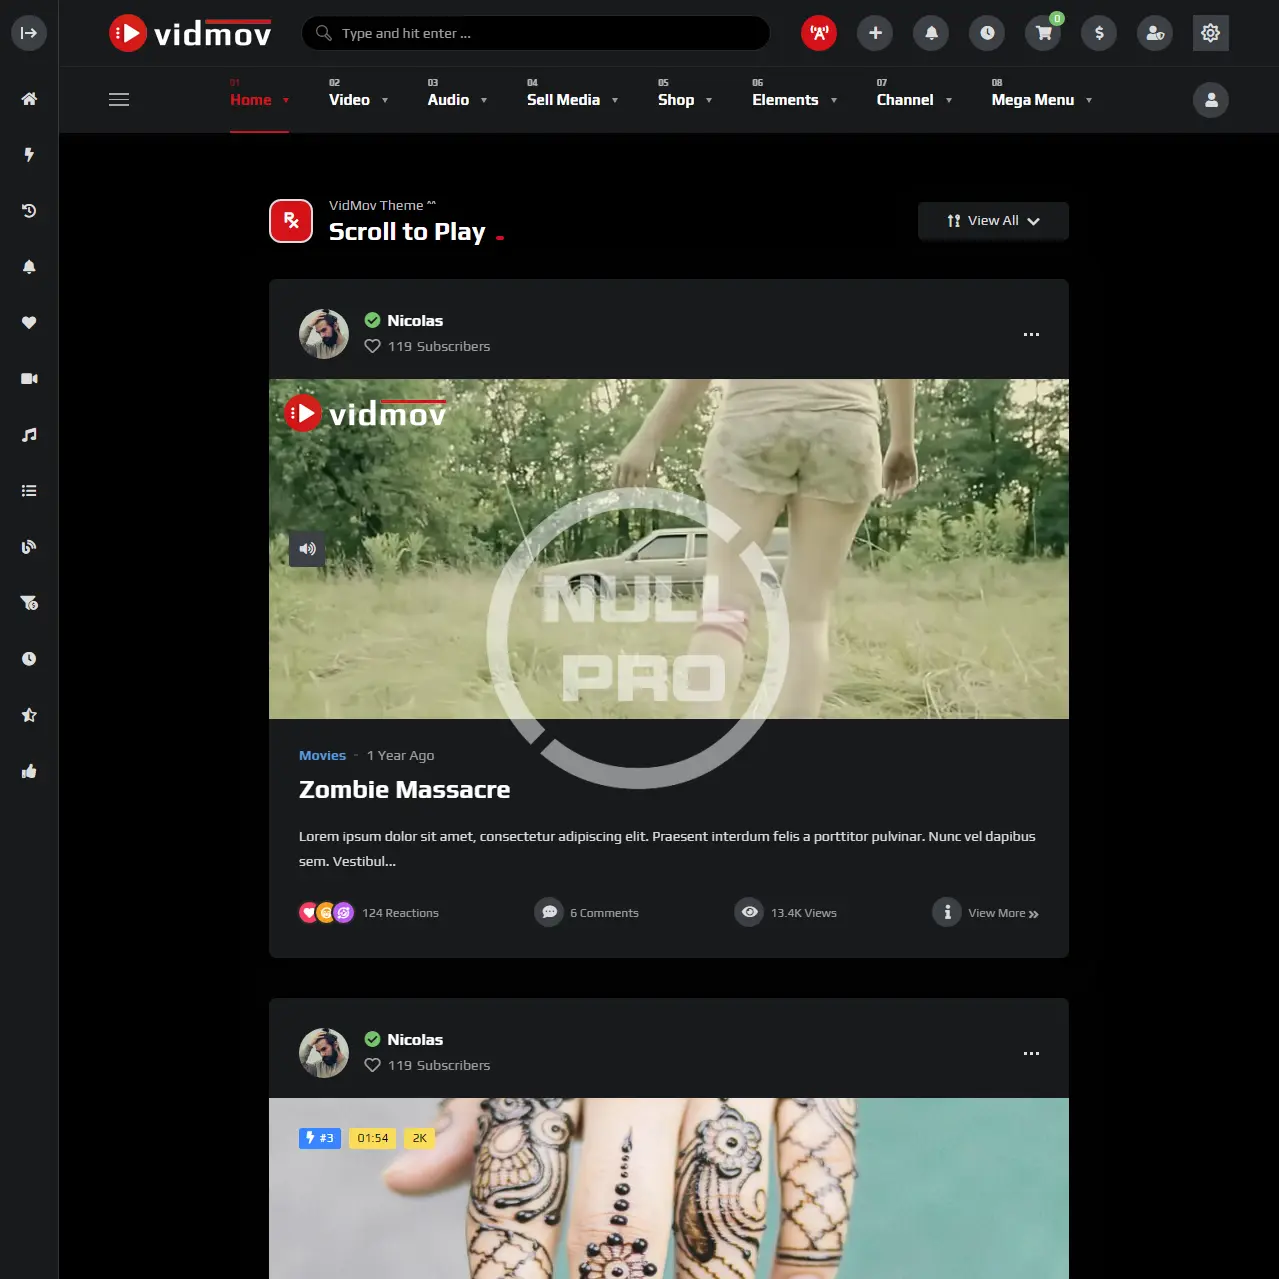Image resolution: width=1279 pixels, height=1279 pixels.
Task: Expand the Mega Menu dropdown
Action: click(x=1041, y=100)
